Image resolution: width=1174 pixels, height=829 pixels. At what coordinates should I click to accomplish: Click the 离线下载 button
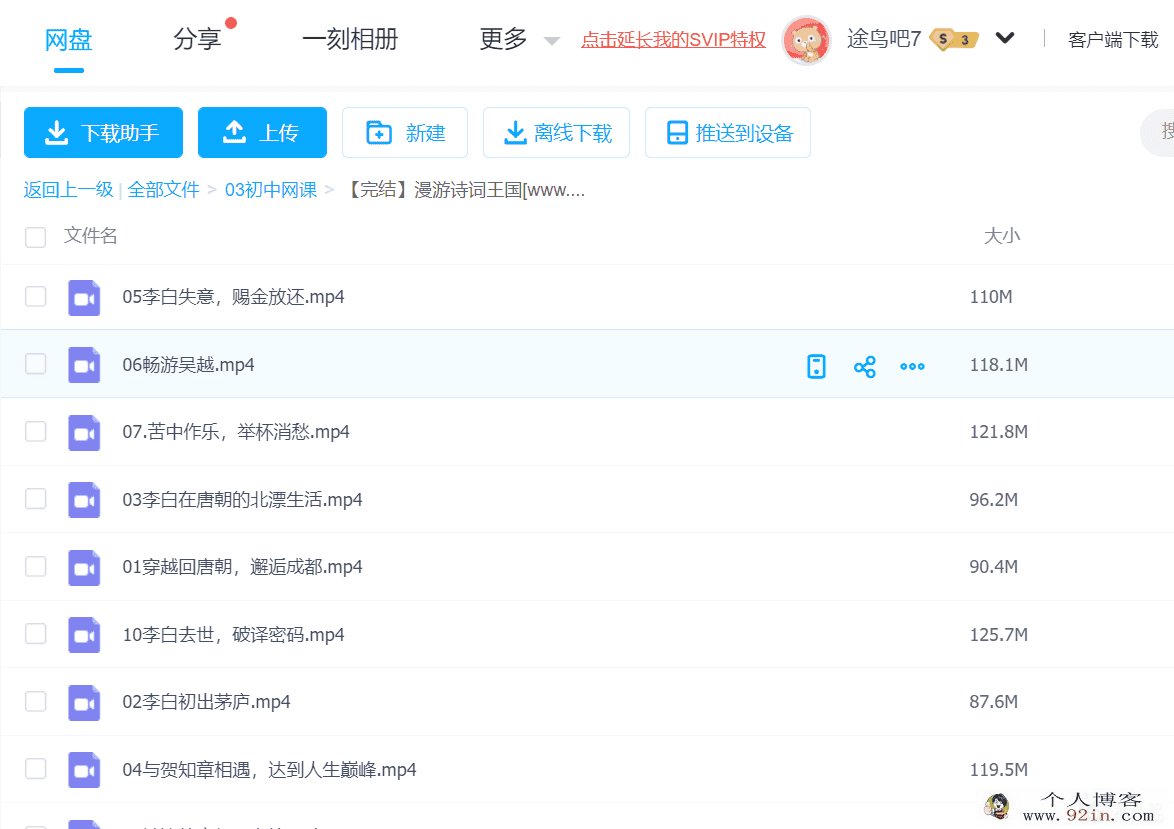pos(556,133)
